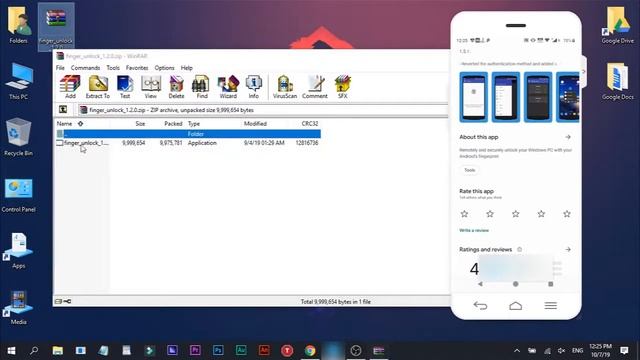
Task: Open Google Drive desktop shortcut
Action: 618,25
